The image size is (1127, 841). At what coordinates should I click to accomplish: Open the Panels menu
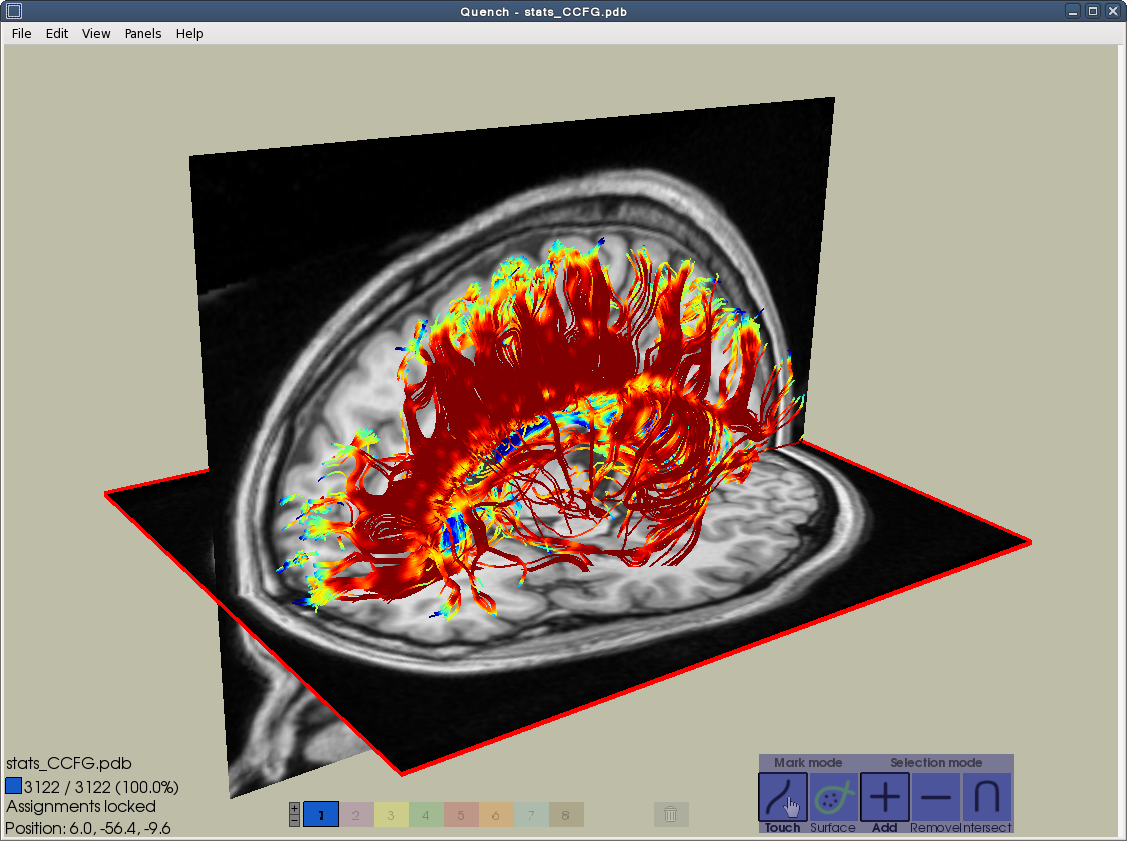143,33
